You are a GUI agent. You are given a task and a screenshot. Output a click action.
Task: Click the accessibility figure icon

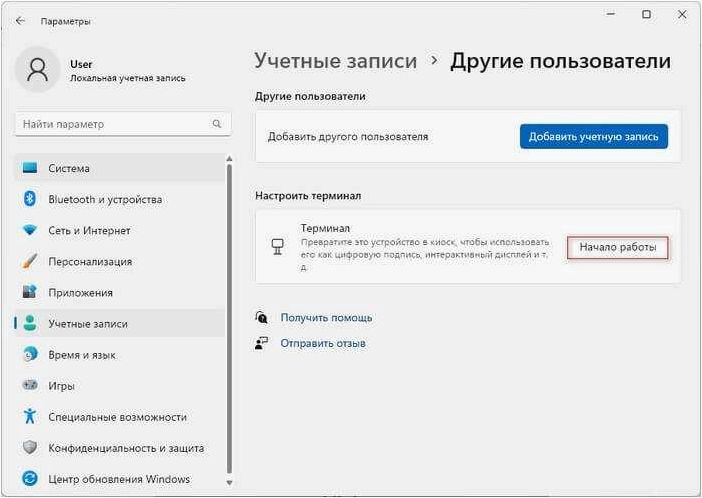click(x=30, y=416)
